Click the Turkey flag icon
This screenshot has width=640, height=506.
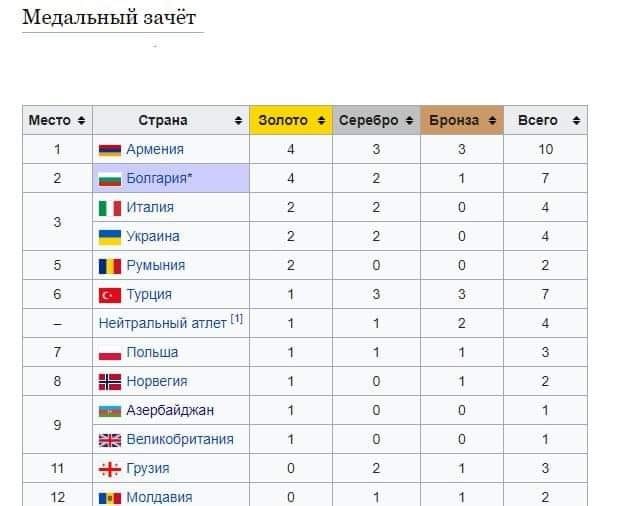(110, 295)
